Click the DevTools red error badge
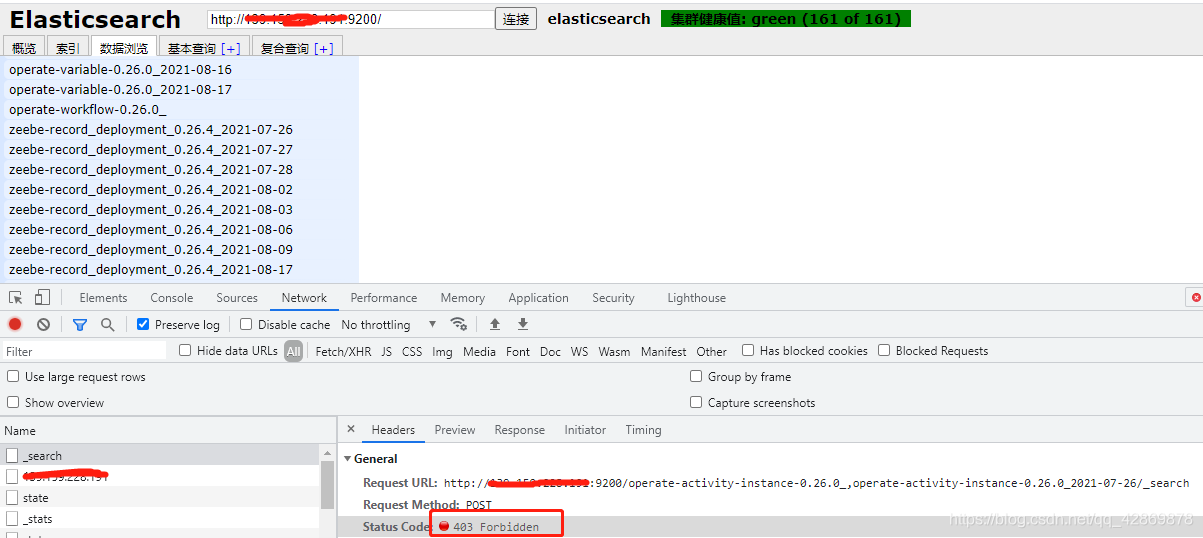The height and width of the screenshot is (538, 1203). pos(1195,298)
